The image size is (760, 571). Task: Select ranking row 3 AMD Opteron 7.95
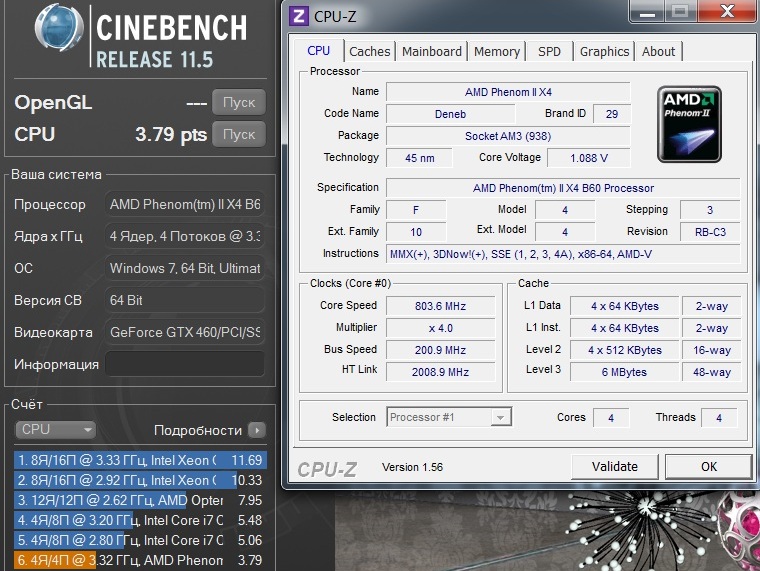[x=140, y=500]
